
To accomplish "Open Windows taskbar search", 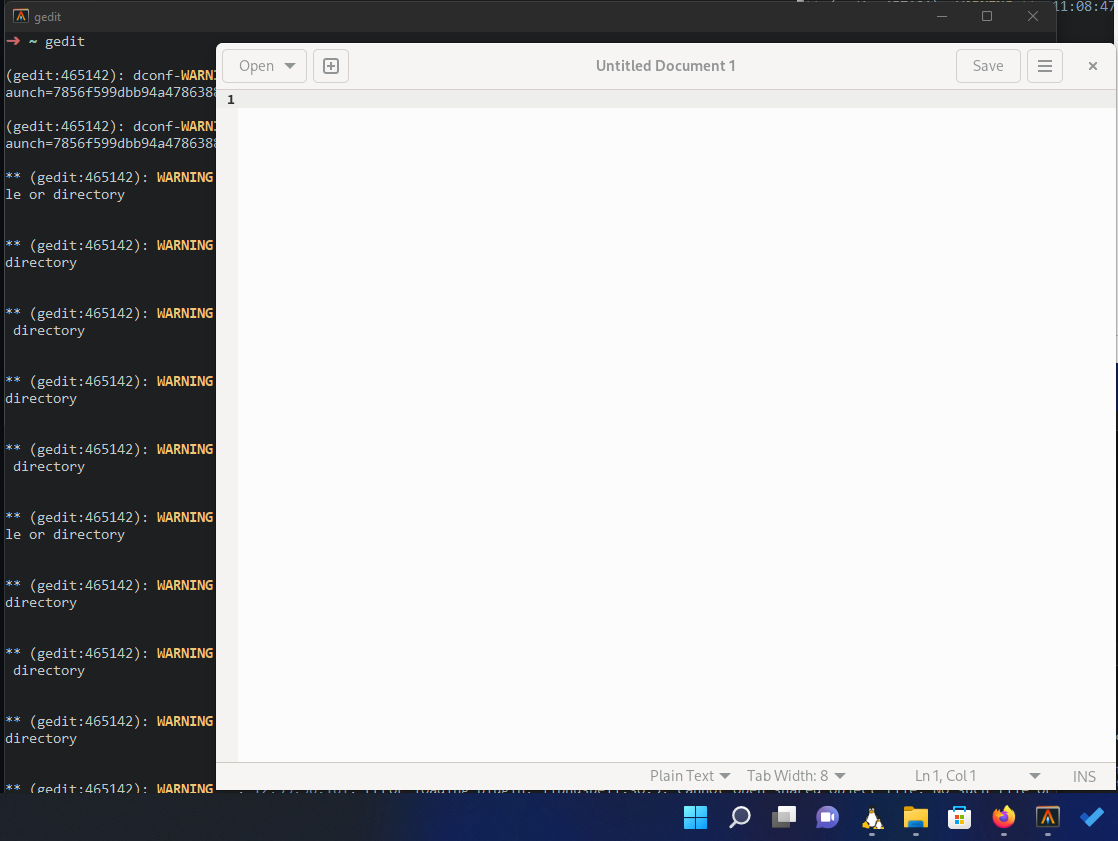I will click(739, 817).
